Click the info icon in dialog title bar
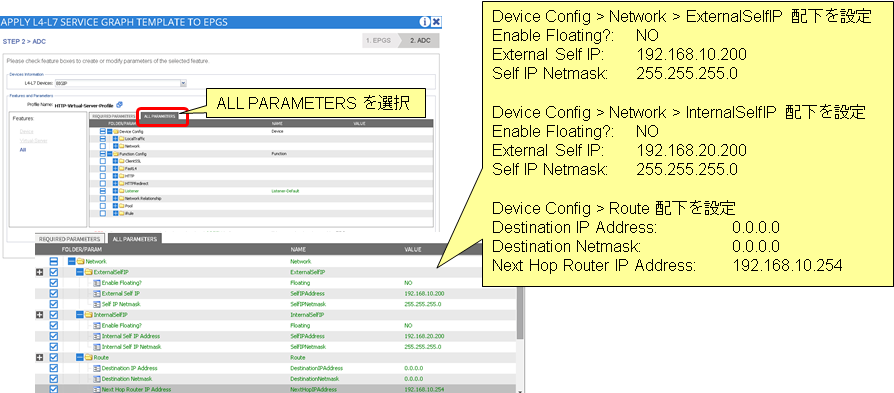Screen dimensions: 894x393 (424, 22)
